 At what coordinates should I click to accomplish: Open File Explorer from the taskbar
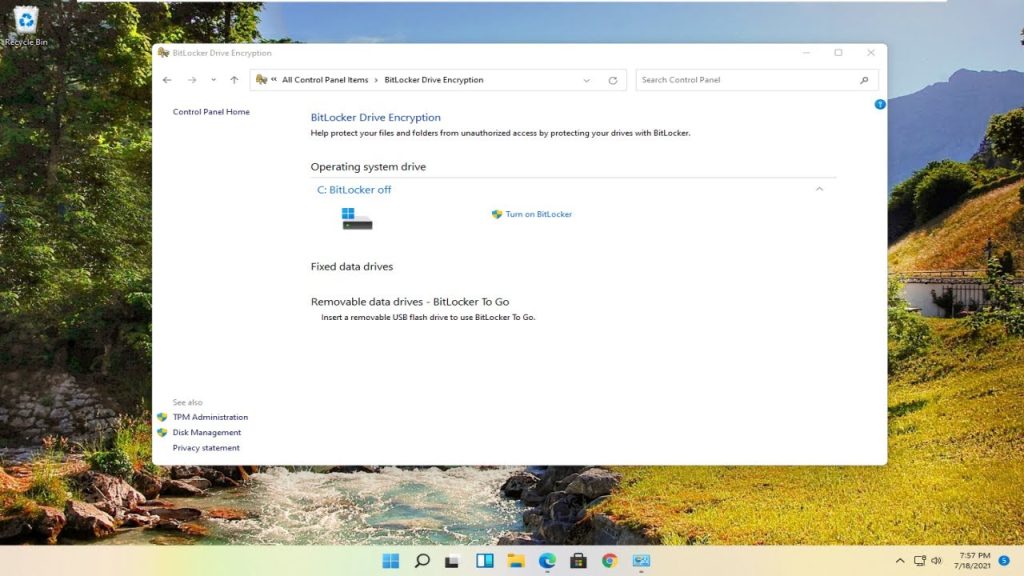click(x=516, y=561)
